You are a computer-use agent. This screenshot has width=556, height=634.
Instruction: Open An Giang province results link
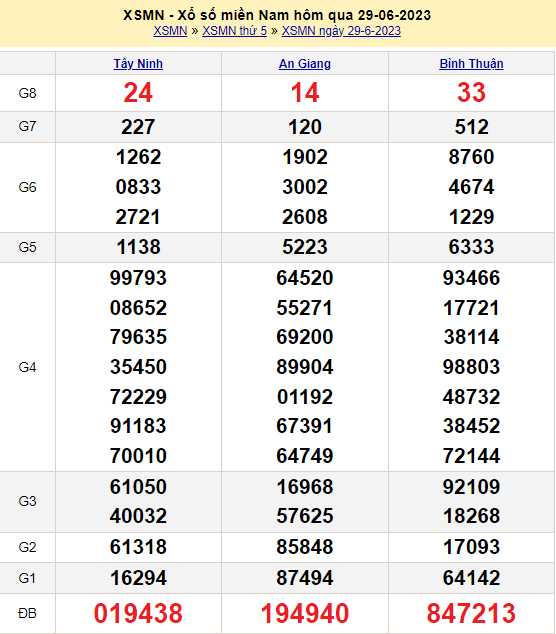(x=304, y=63)
